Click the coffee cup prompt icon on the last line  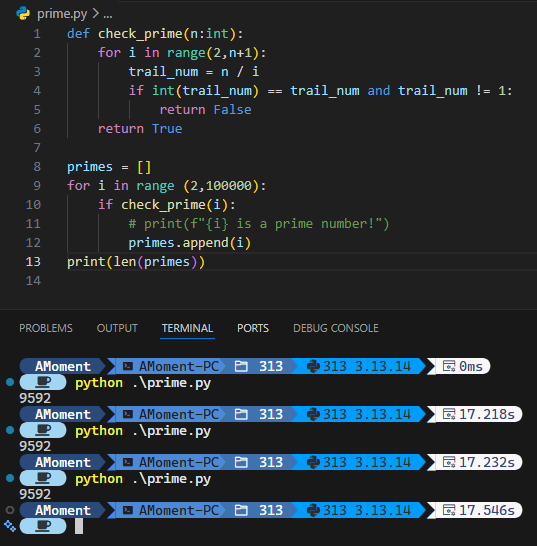tap(43, 526)
